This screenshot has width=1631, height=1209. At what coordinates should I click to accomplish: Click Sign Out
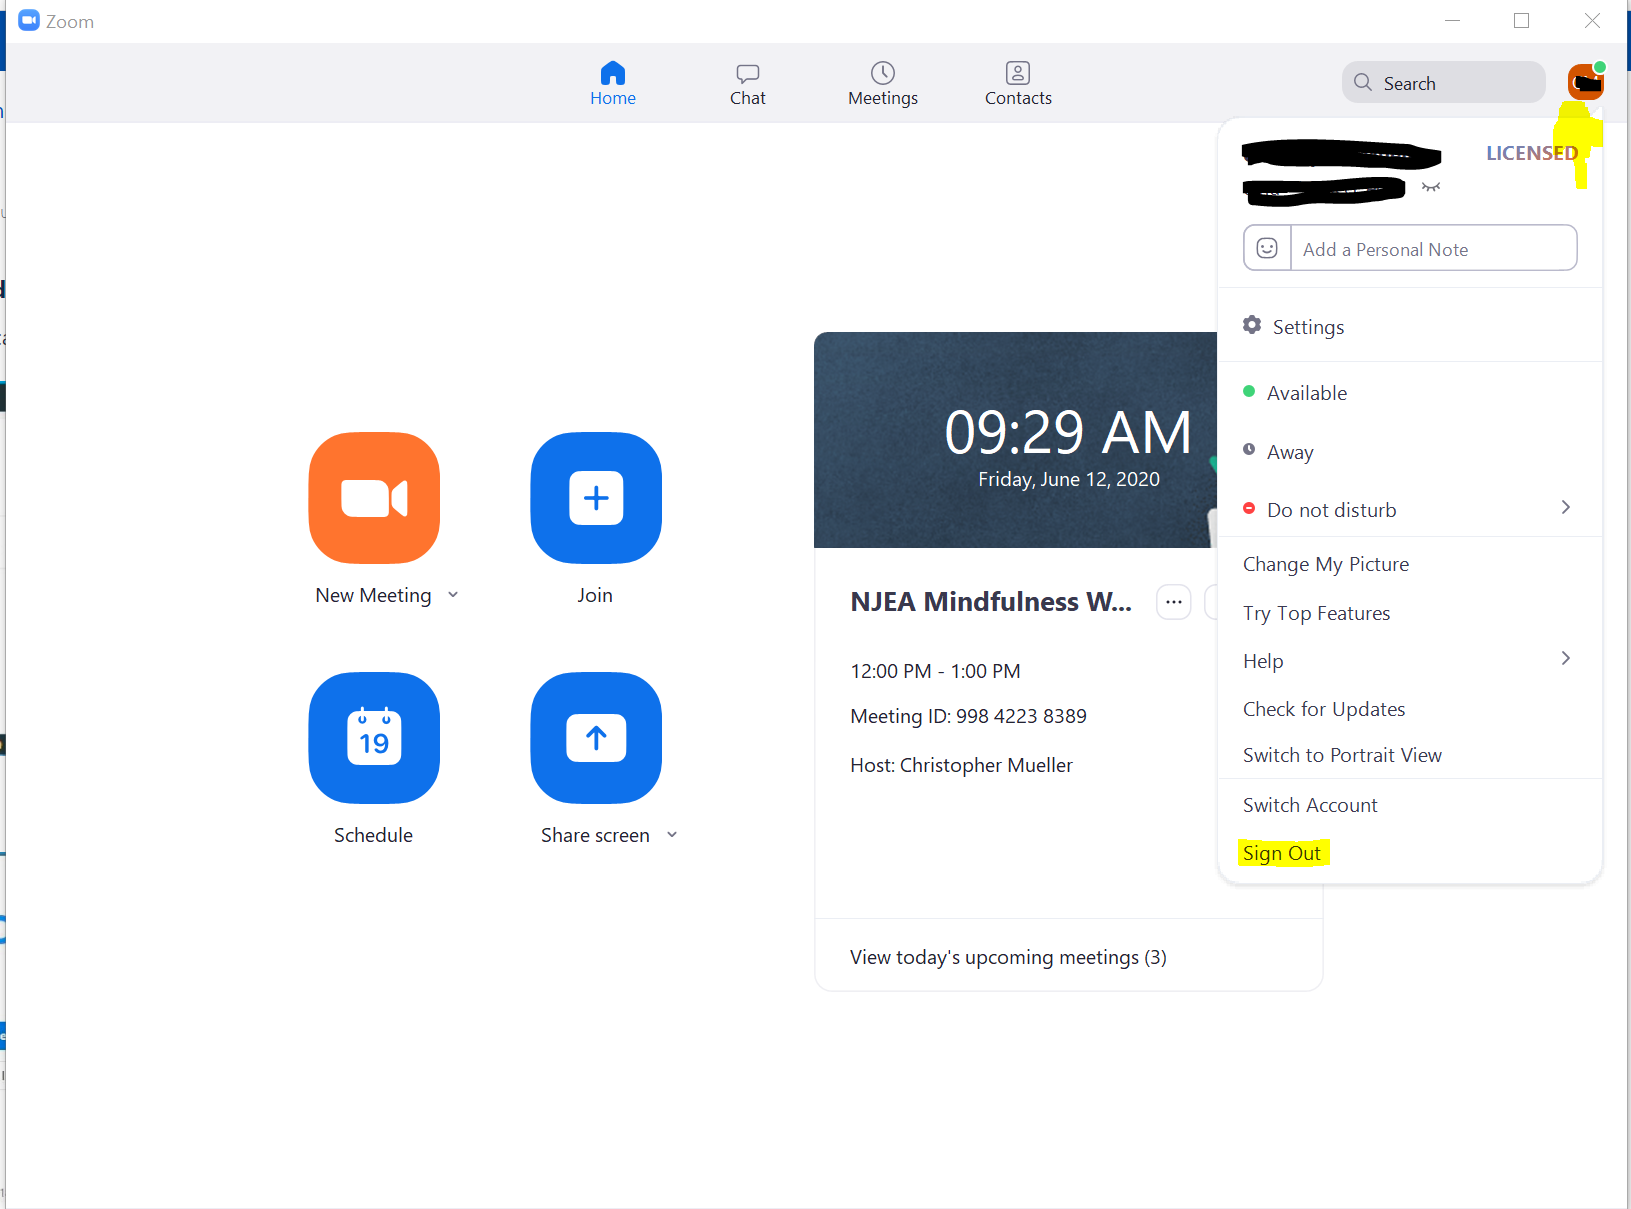pyautogui.click(x=1282, y=853)
